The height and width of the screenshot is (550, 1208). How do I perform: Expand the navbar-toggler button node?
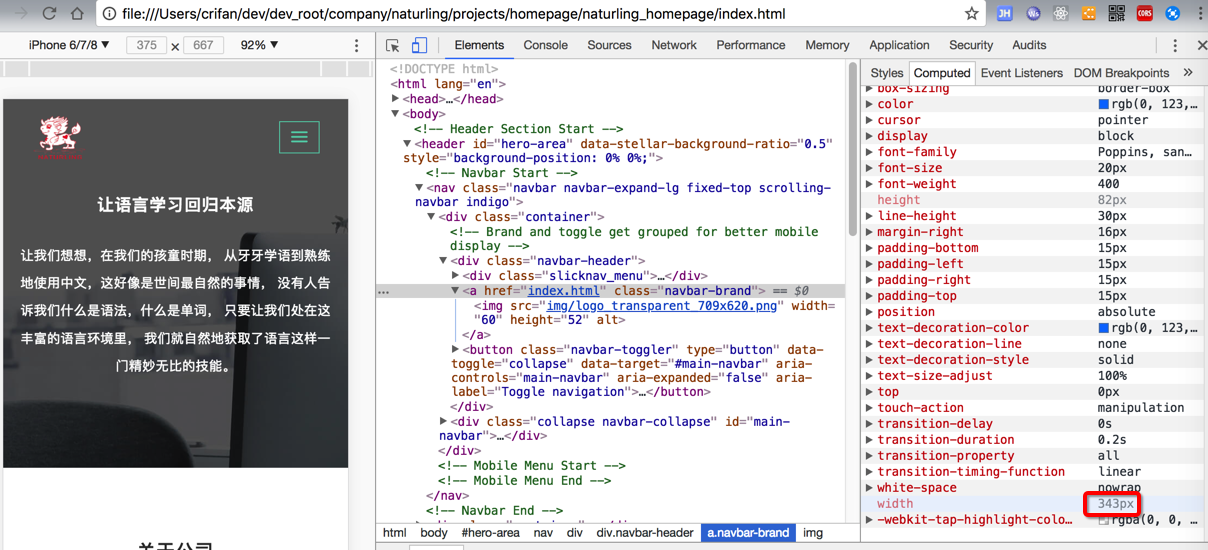[x=456, y=350]
